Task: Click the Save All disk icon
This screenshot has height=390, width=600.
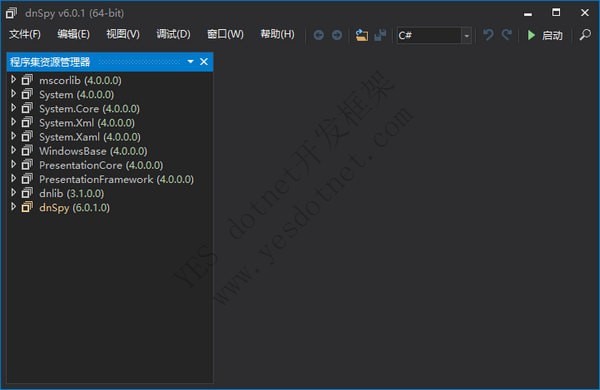Action: [380, 35]
